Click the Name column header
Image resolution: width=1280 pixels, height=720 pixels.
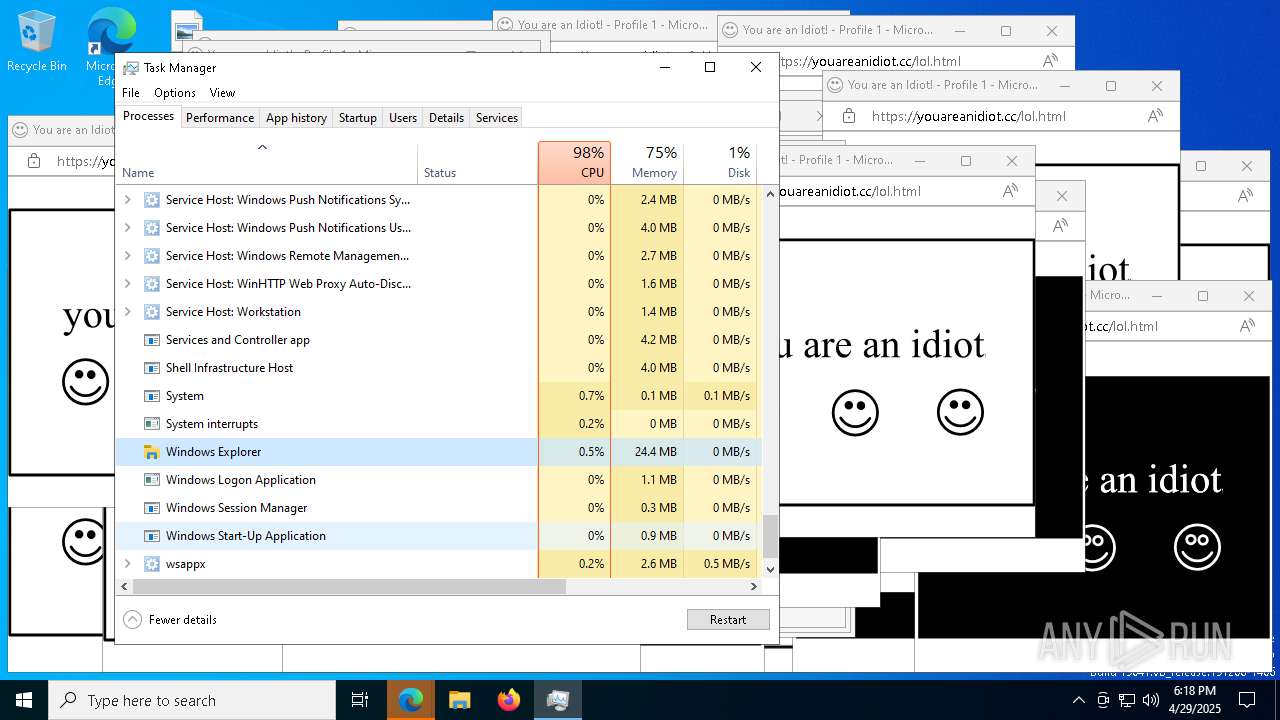click(267, 162)
